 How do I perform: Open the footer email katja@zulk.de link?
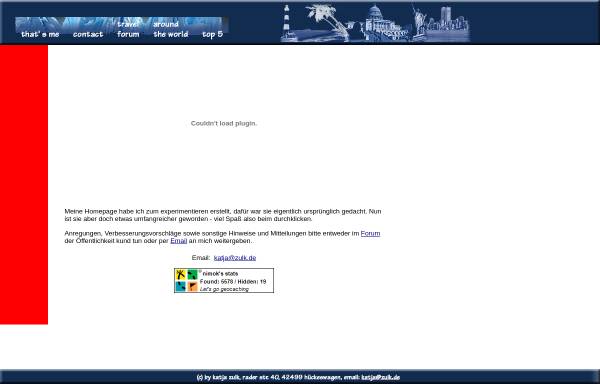point(381,377)
